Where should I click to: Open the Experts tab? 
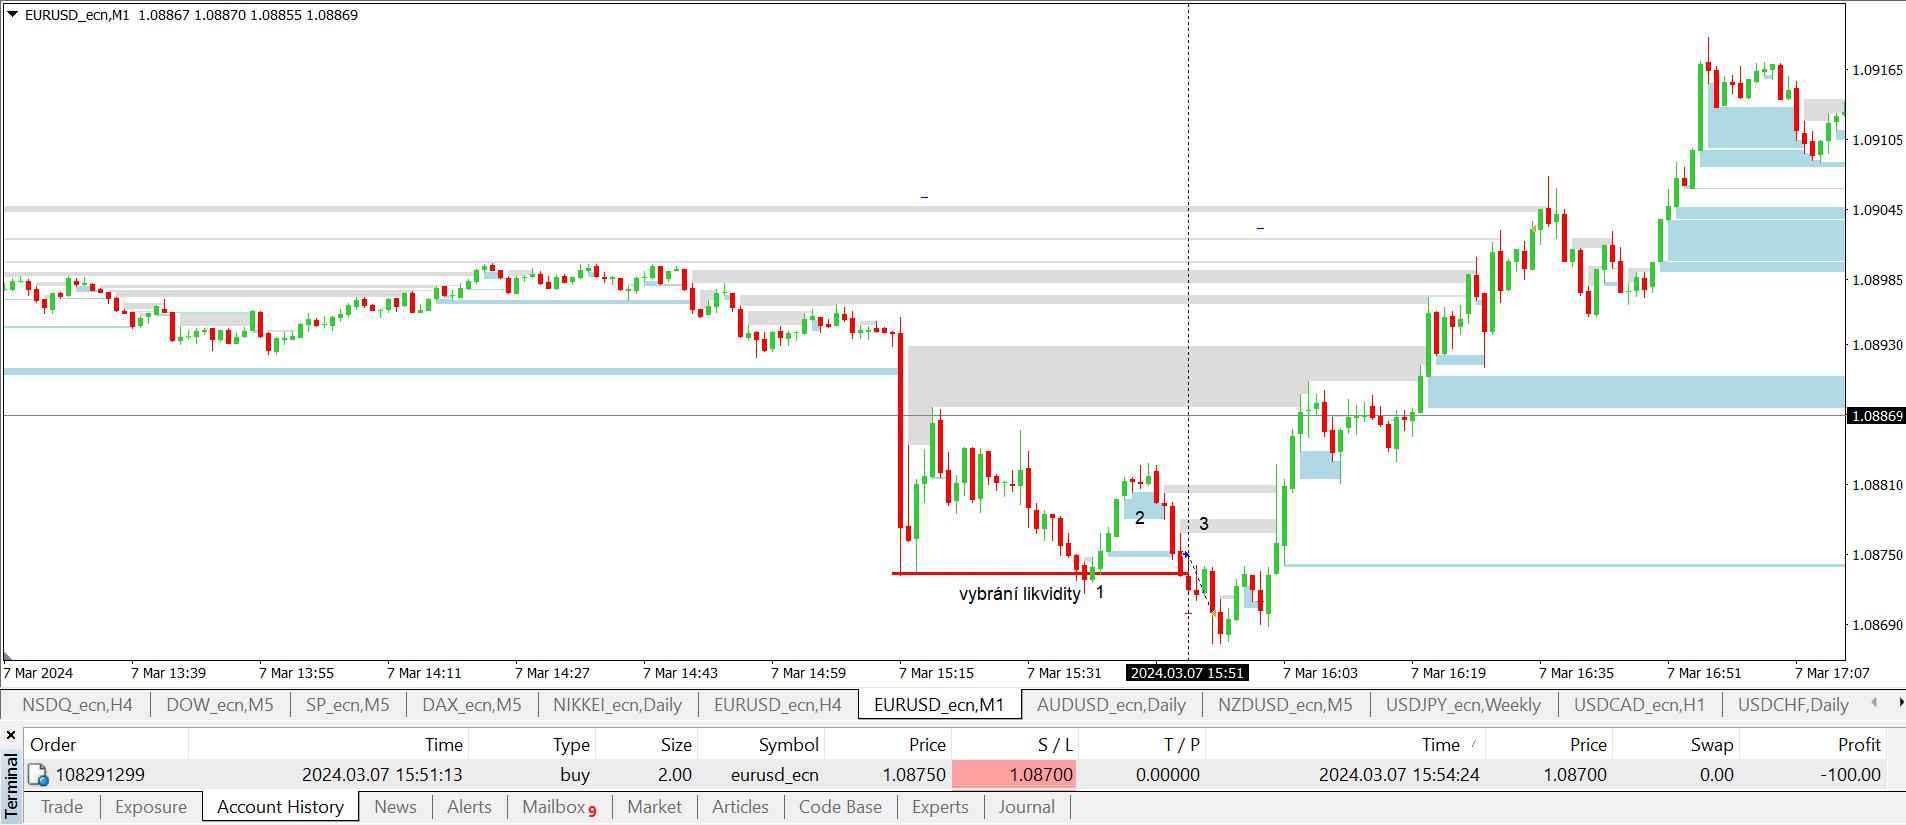(940, 807)
